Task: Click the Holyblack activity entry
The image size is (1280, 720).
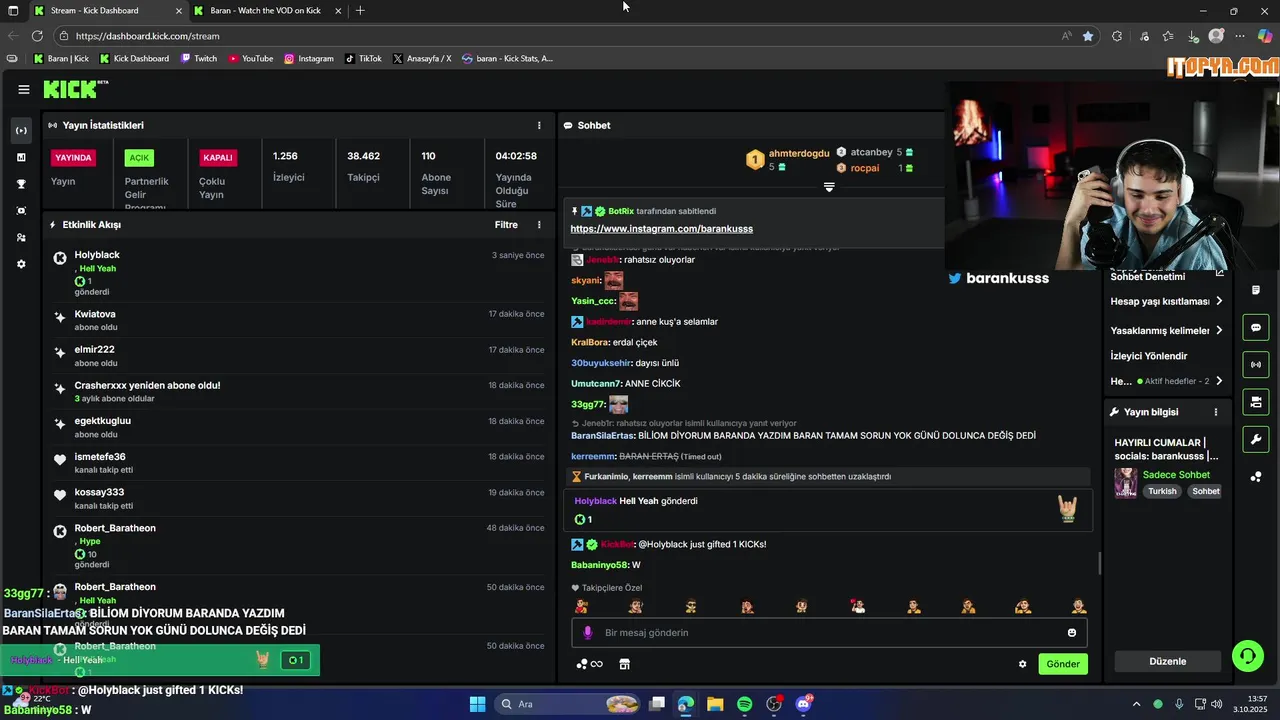Action: coord(299,273)
